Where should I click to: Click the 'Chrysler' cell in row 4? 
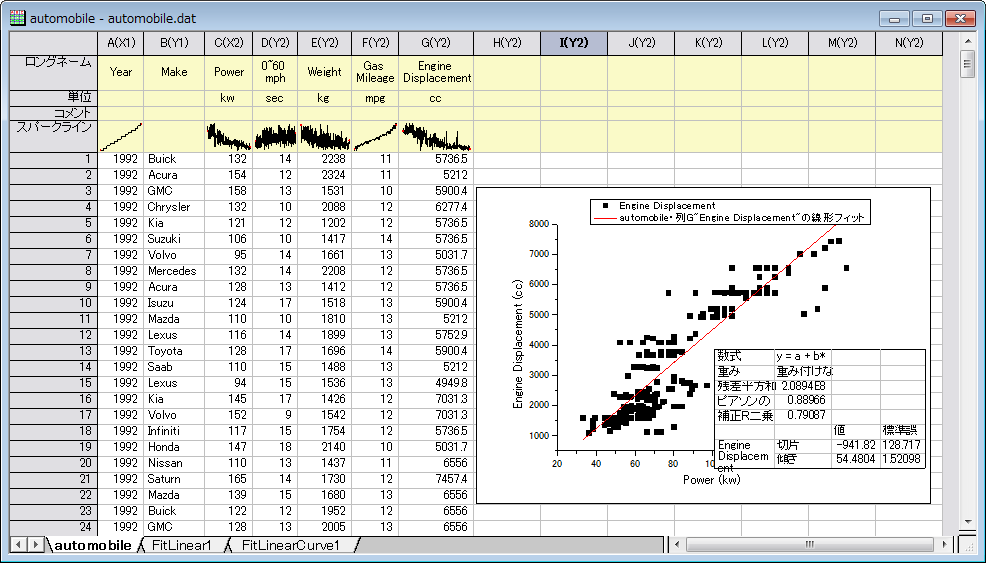pyautogui.click(x=174, y=207)
